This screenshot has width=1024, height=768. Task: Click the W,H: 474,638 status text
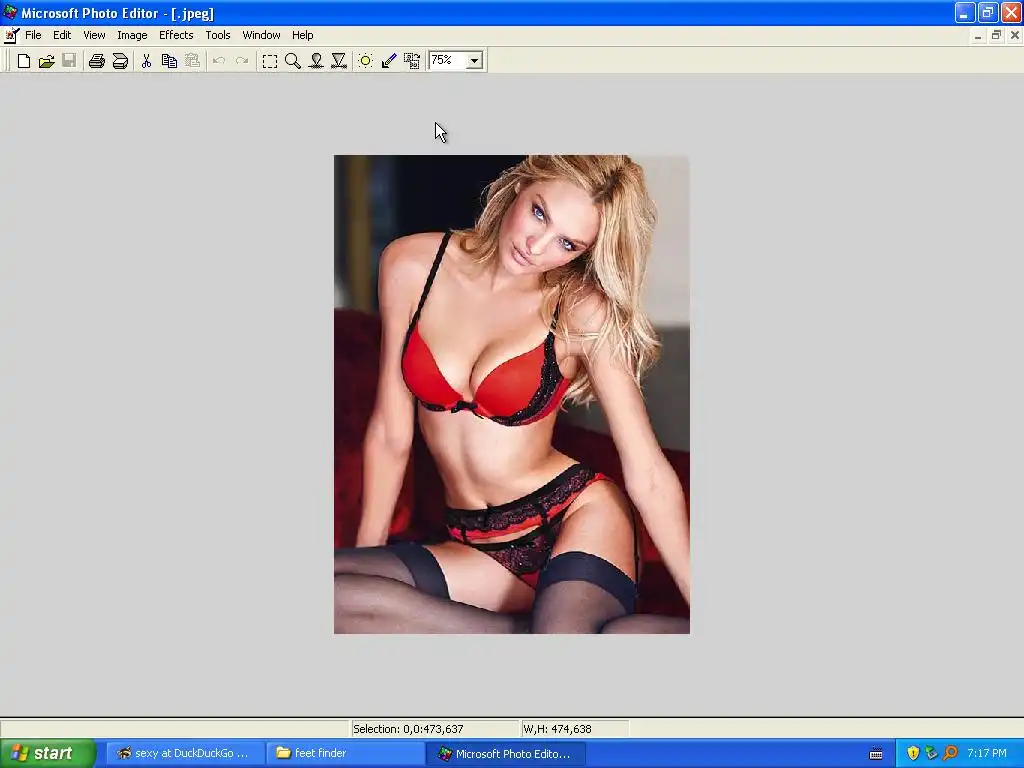click(x=557, y=729)
